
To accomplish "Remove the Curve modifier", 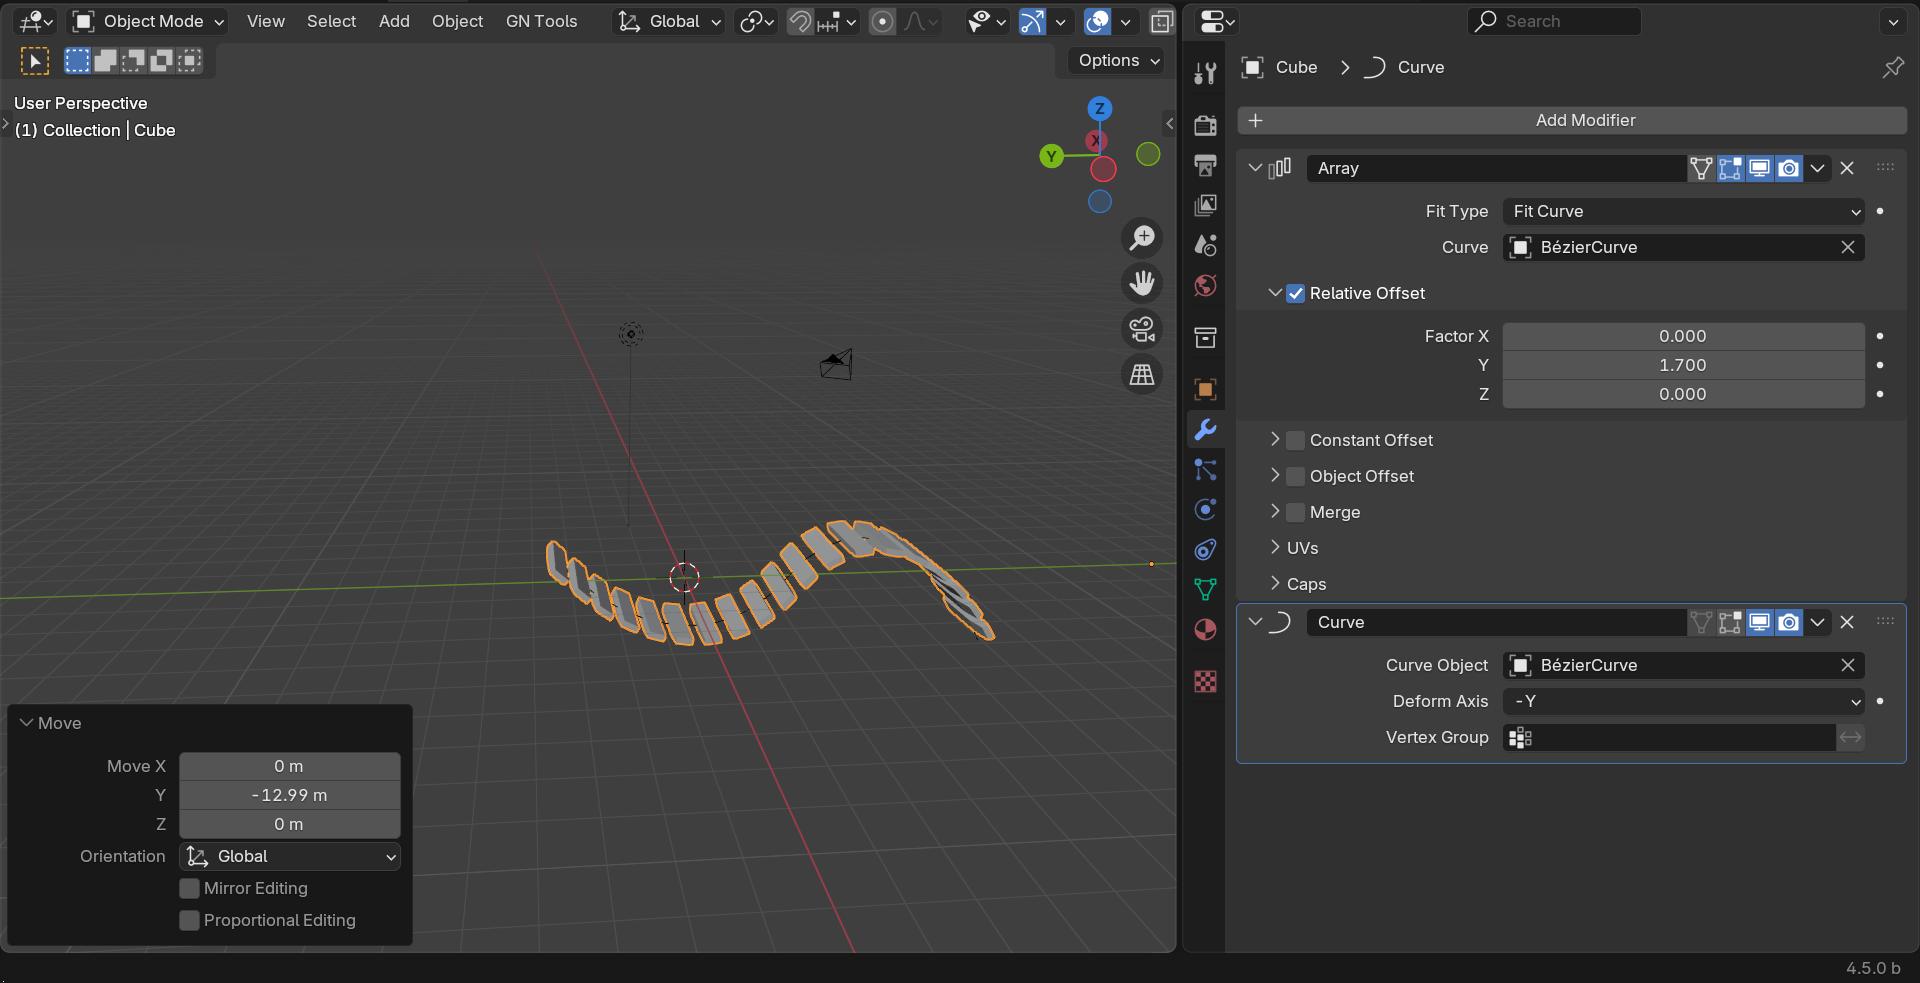I will pyautogui.click(x=1847, y=622).
